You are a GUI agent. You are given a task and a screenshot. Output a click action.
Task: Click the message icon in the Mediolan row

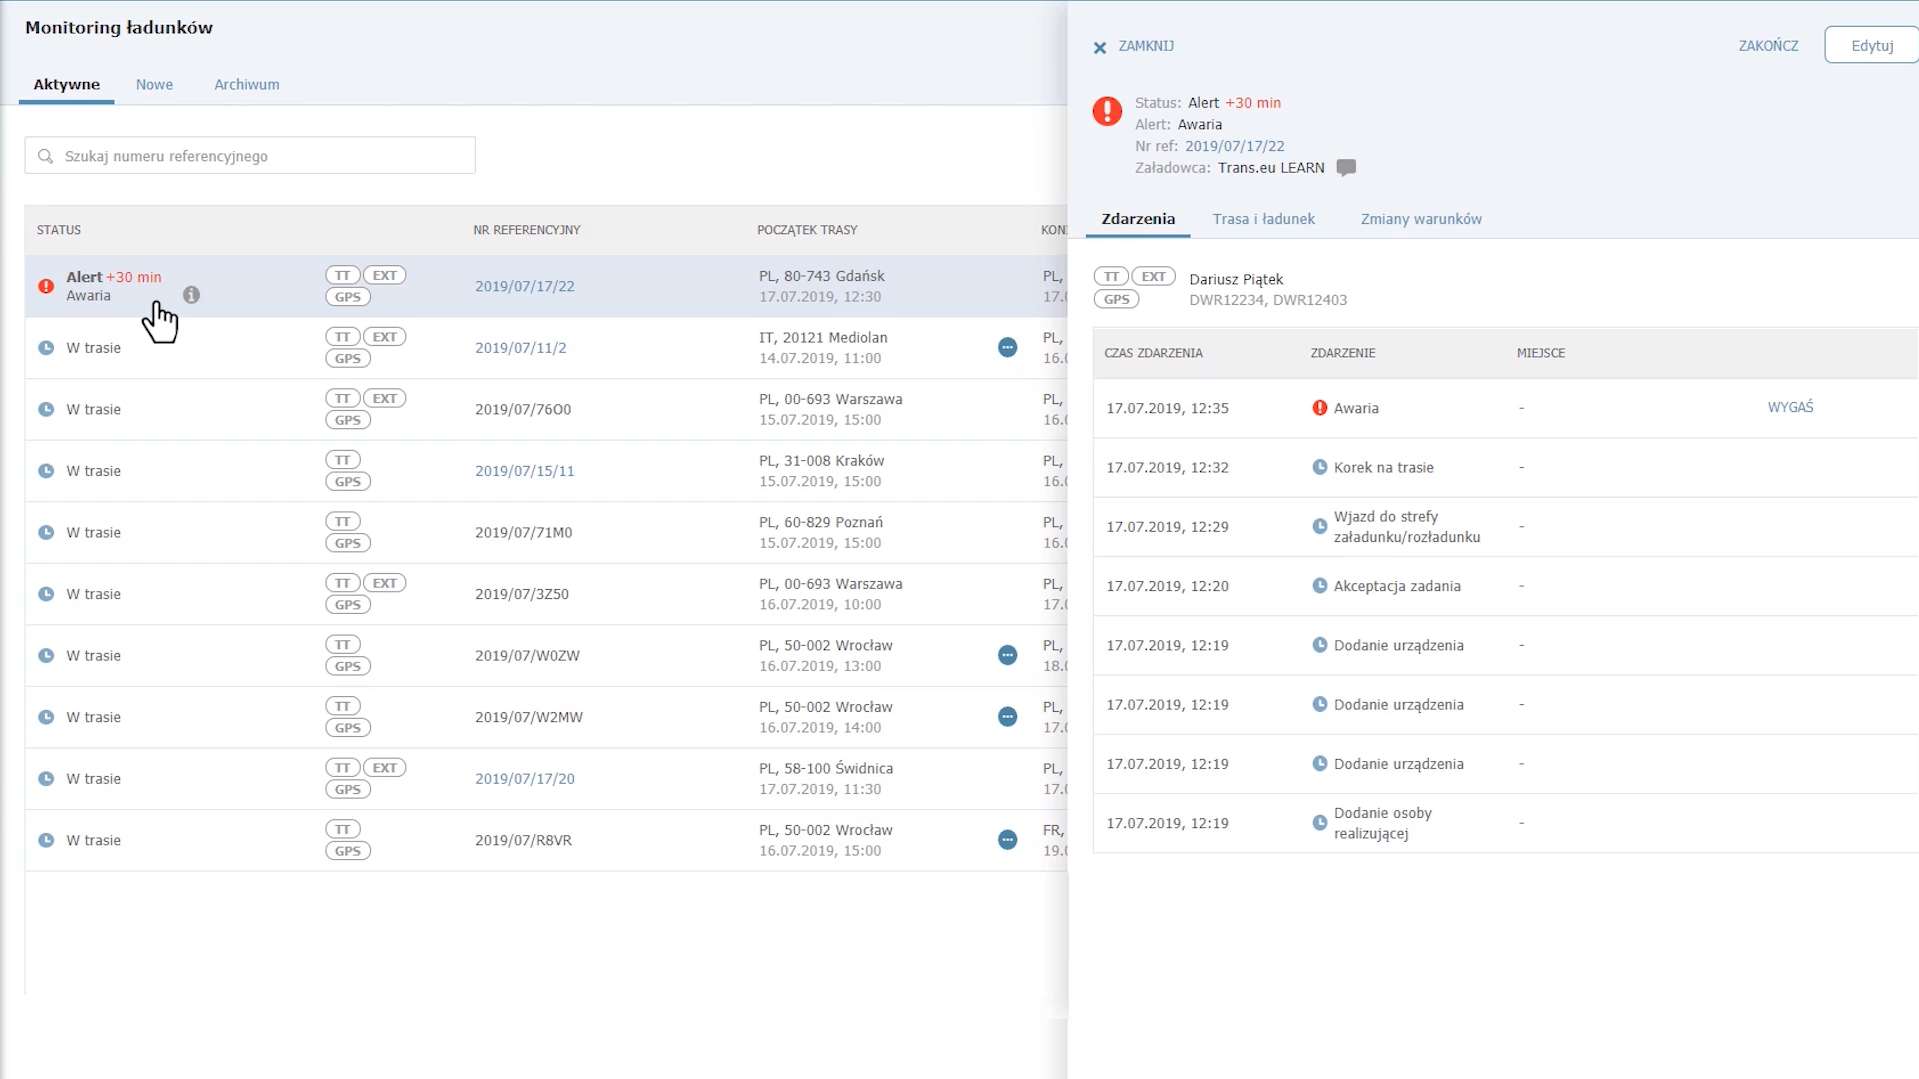1007,347
